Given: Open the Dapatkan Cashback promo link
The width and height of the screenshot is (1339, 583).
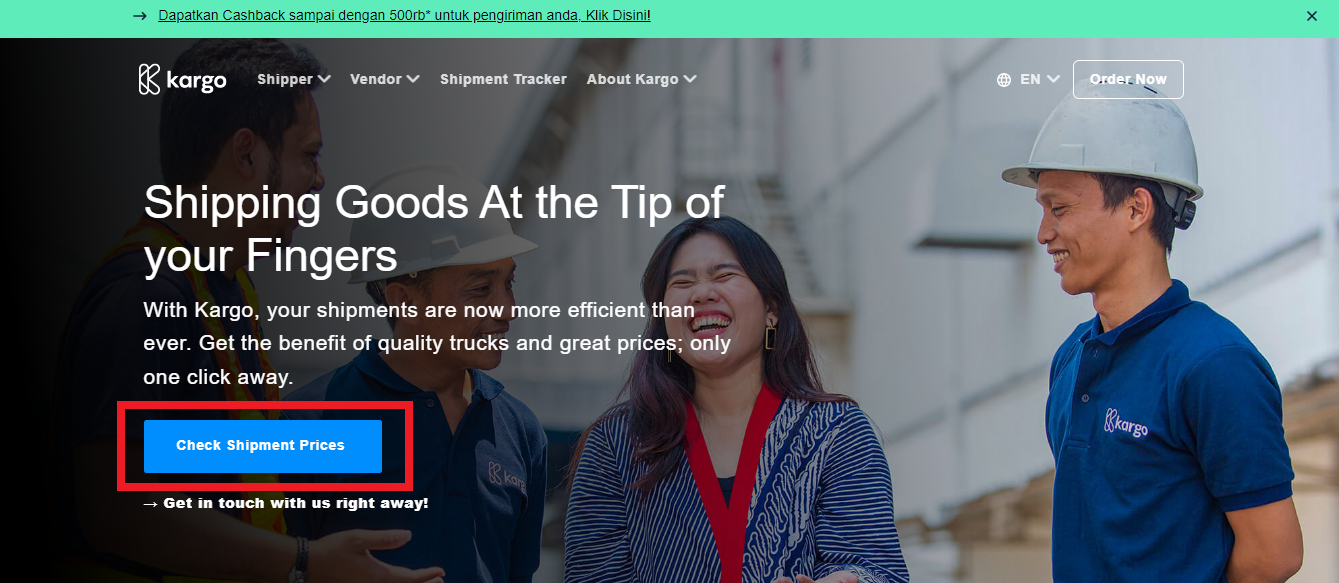Looking at the screenshot, I should pos(404,16).
